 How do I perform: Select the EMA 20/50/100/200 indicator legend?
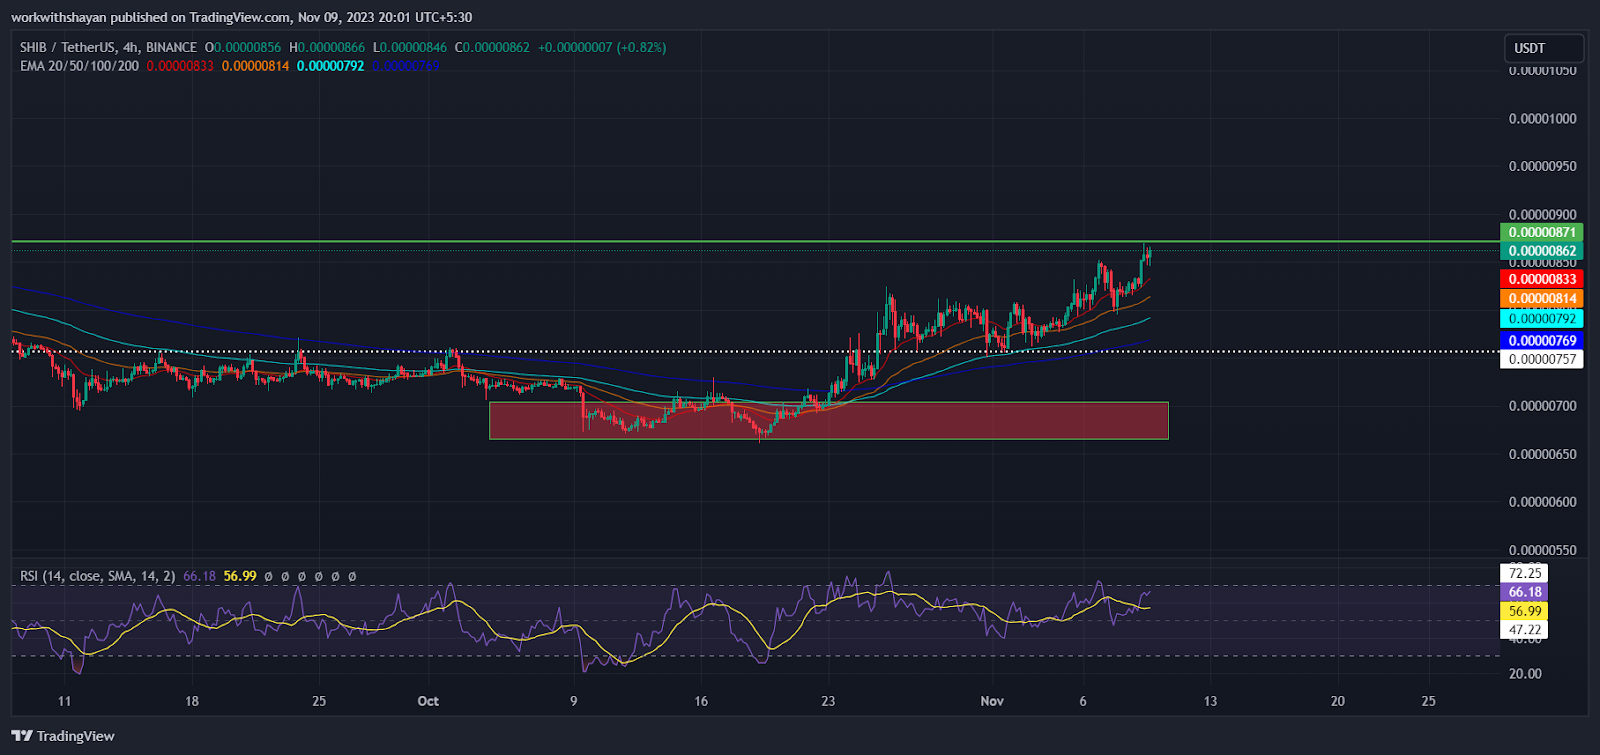pyautogui.click(x=79, y=66)
